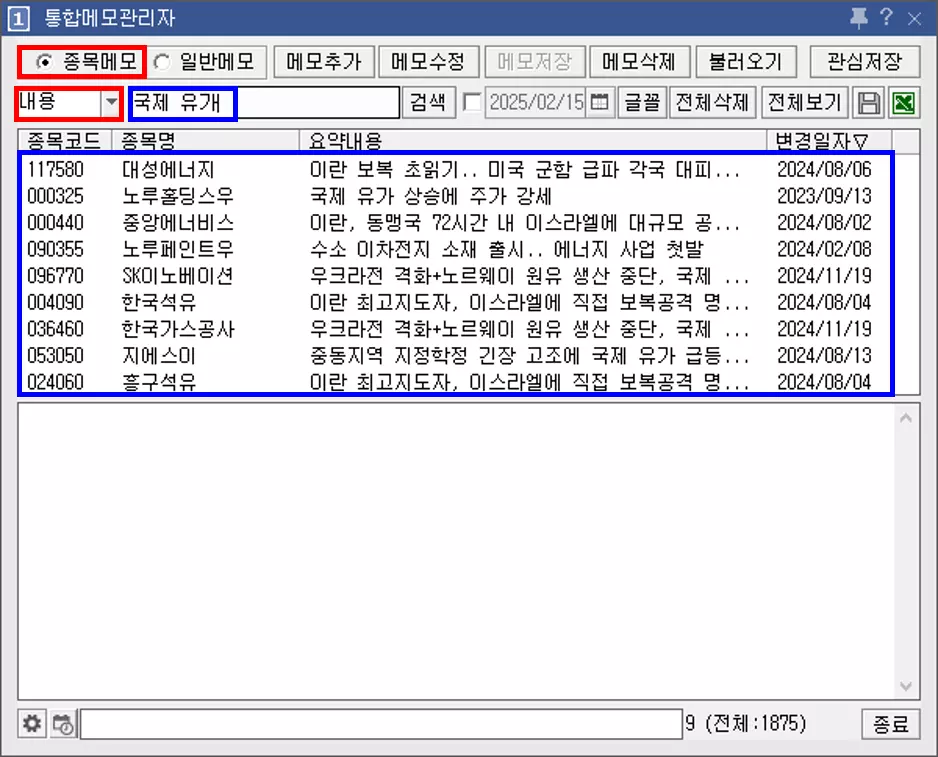This screenshot has width=938, height=757.
Task: Select the 노루홀딩스우 row
Action: pos(456,196)
